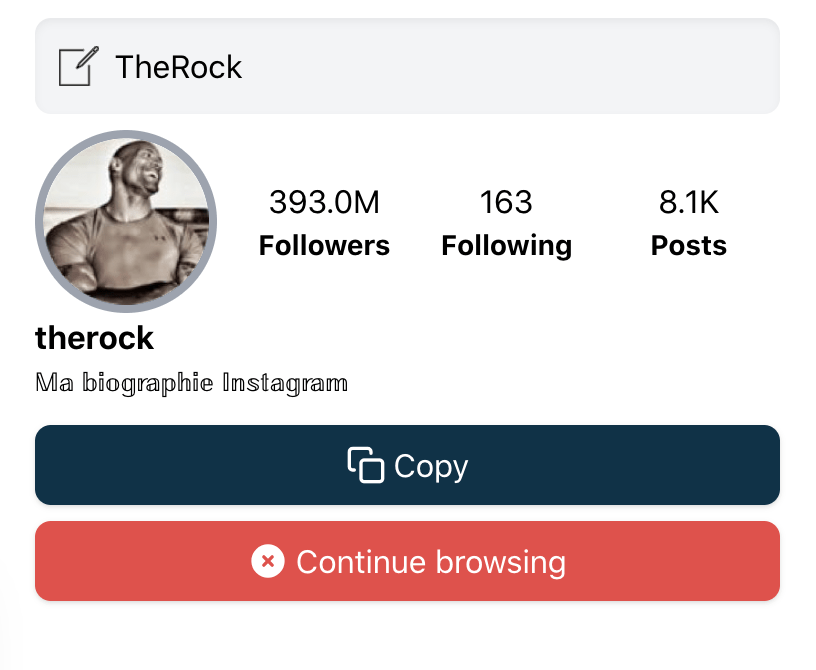The width and height of the screenshot is (816, 670).
Task: Select the 'Ma biographie Instagram' bio text
Action: [x=191, y=384]
